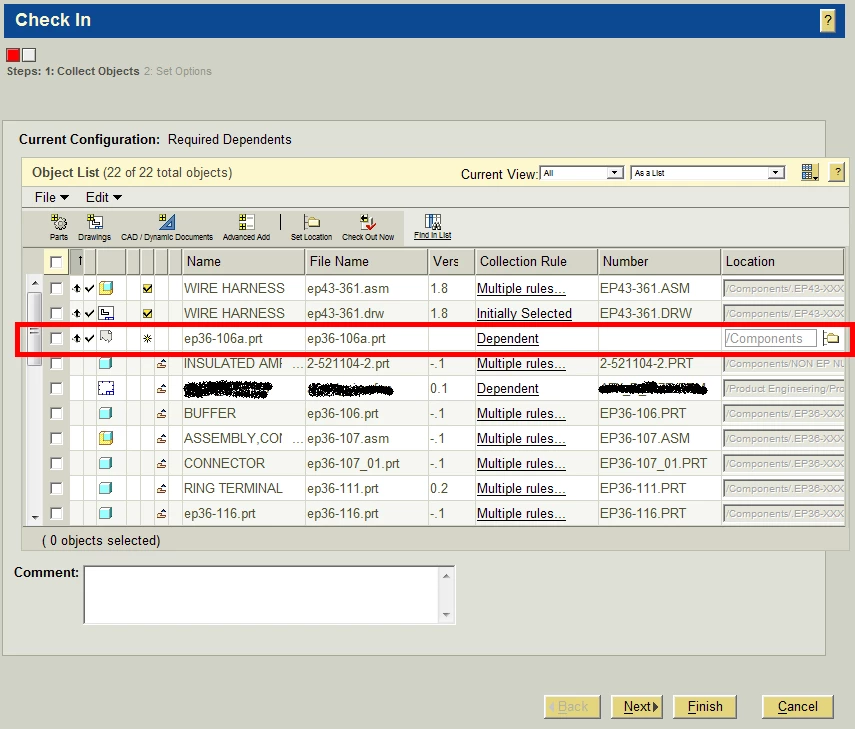This screenshot has width=855, height=729.
Task: Open help from the Check In title bar
Action: pos(828,21)
